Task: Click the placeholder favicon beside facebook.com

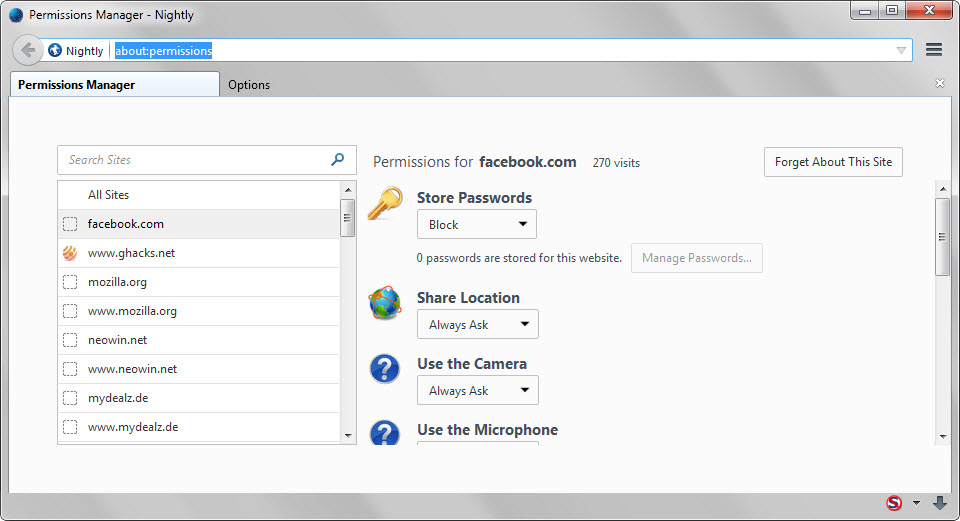Action: point(70,224)
